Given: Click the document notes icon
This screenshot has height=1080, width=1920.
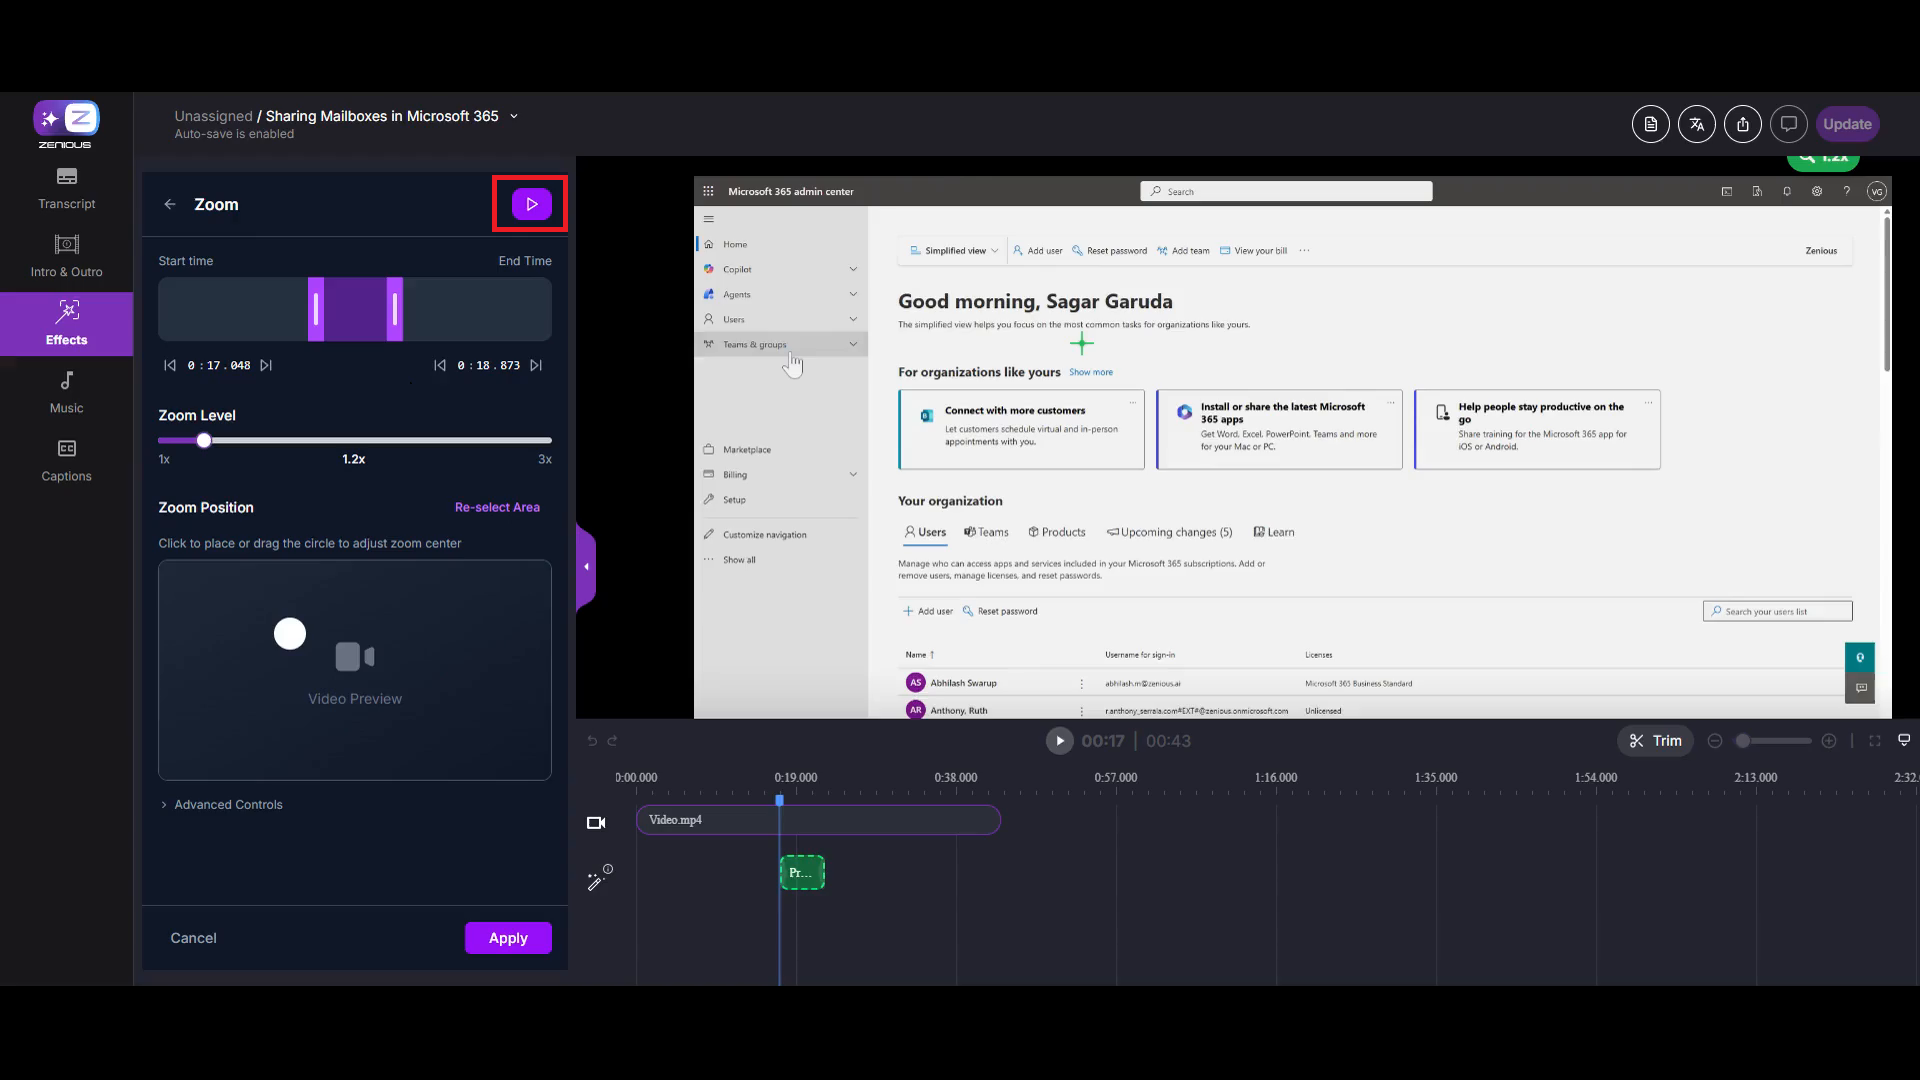Looking at the screenshot, I should tap(1650, 124).
